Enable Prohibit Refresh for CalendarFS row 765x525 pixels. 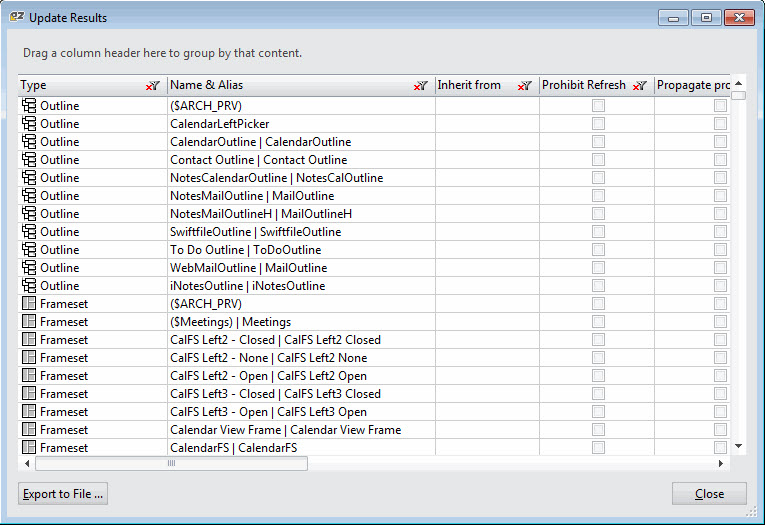(x=598, y=448)
